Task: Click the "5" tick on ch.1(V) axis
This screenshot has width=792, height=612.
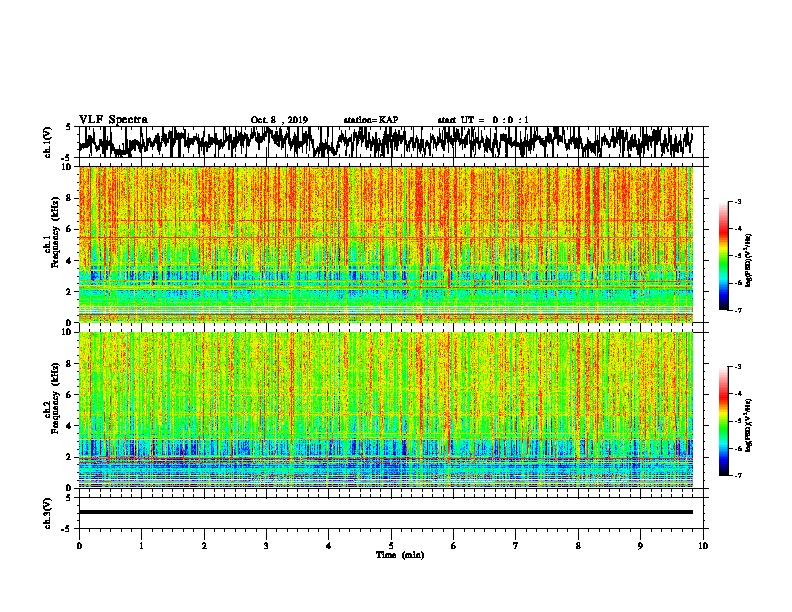Action: pos(69,127)
